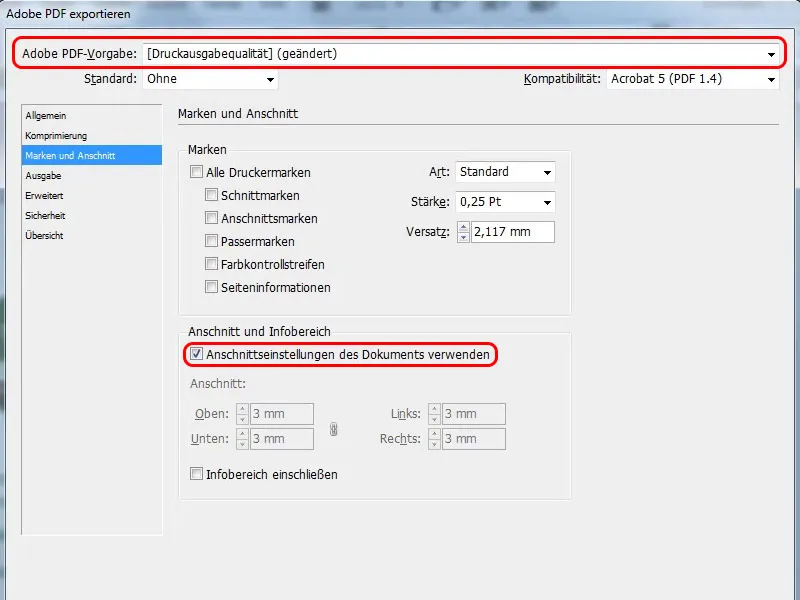This screenshot has width=800, height=600.
Task: Go to the Komprimierung section
Action: pos(92,136)
